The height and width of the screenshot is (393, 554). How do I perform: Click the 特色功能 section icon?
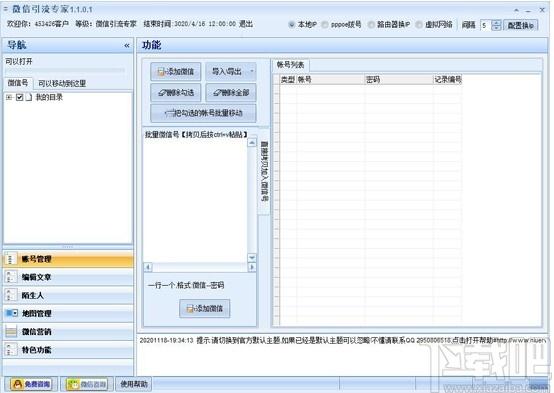[11, 350]
